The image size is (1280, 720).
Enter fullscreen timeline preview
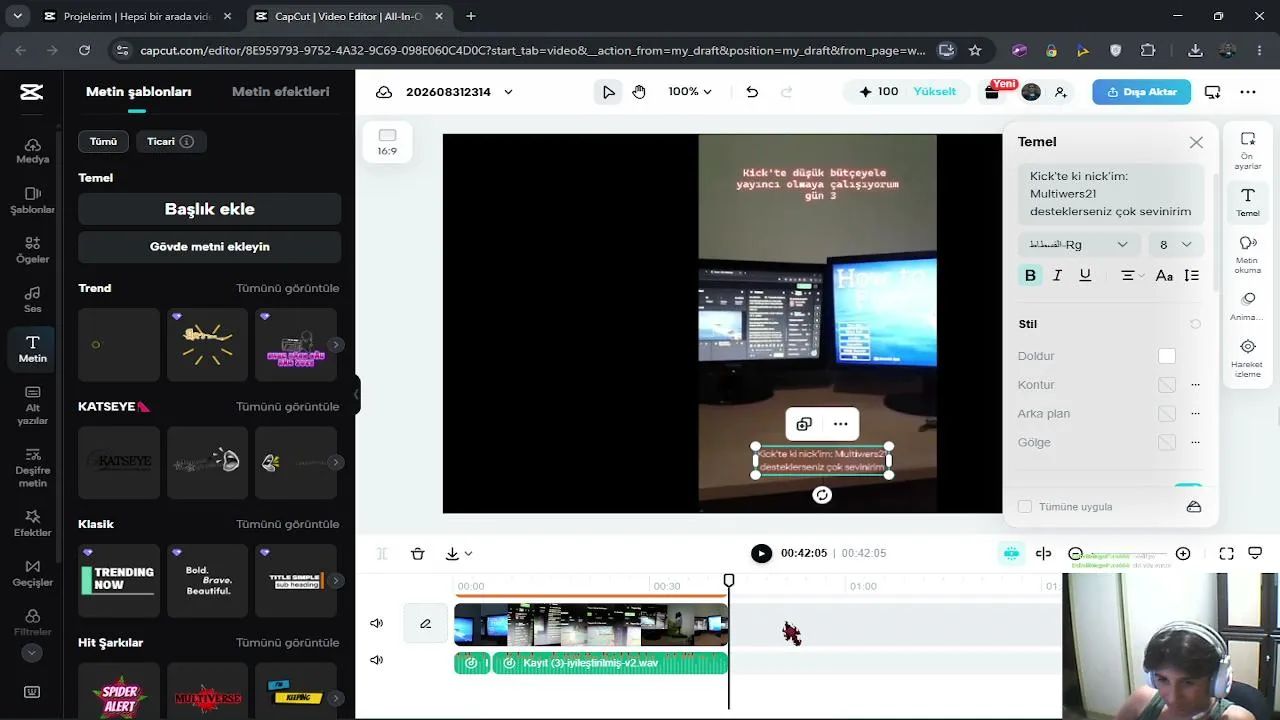point(1227,554)
